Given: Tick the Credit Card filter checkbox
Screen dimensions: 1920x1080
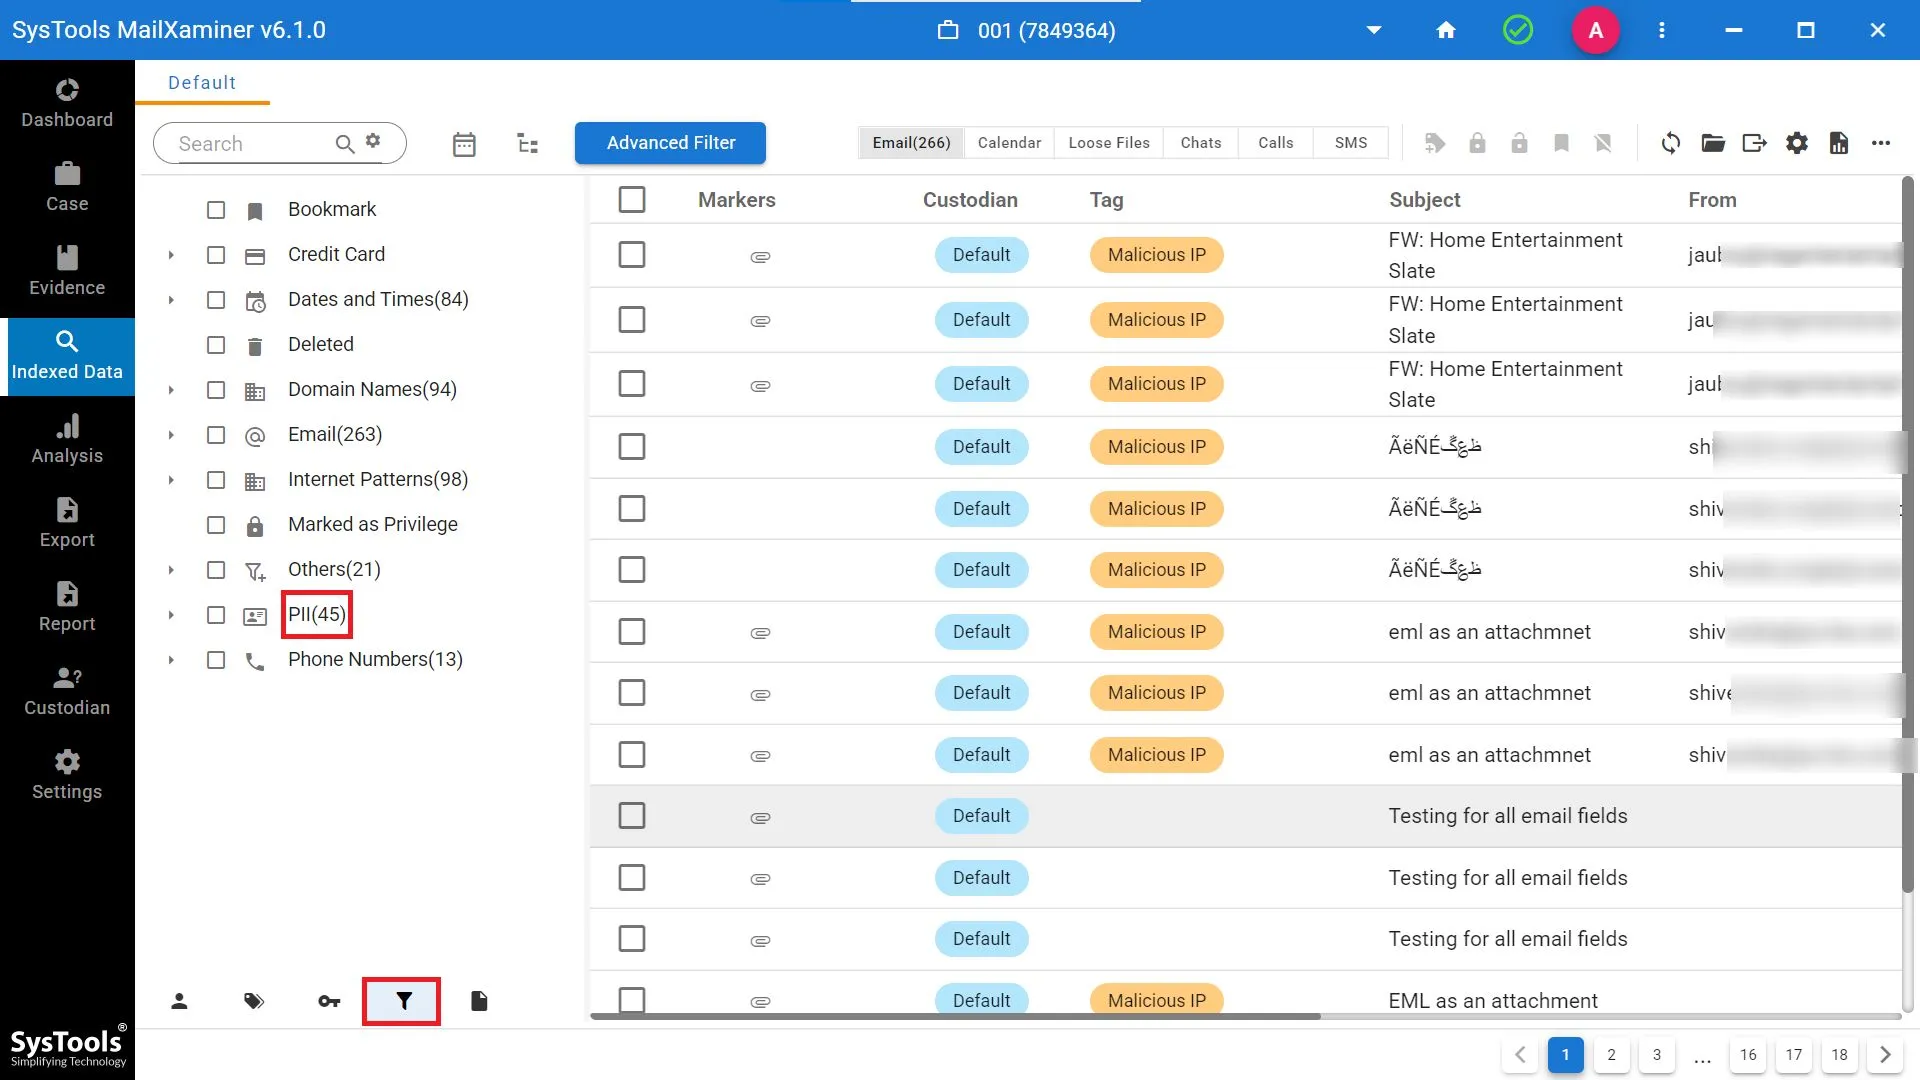Looking at the screenshot, I should click(x=216, y=255).
